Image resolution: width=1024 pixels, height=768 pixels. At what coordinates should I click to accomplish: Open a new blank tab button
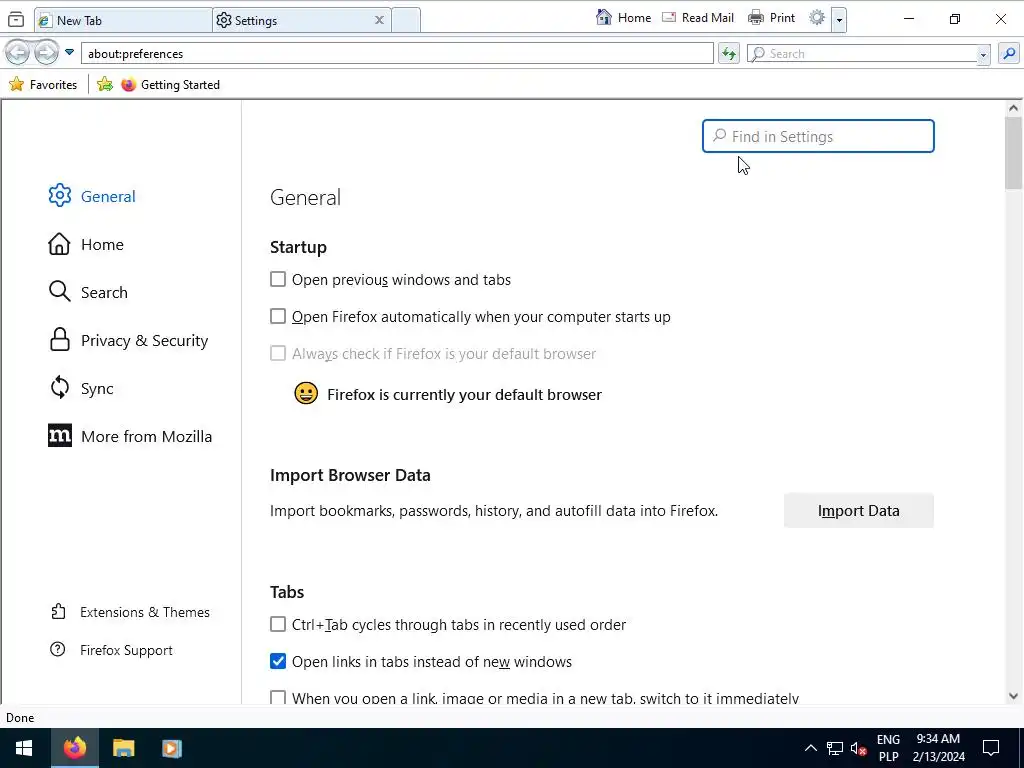pos(406,20)
